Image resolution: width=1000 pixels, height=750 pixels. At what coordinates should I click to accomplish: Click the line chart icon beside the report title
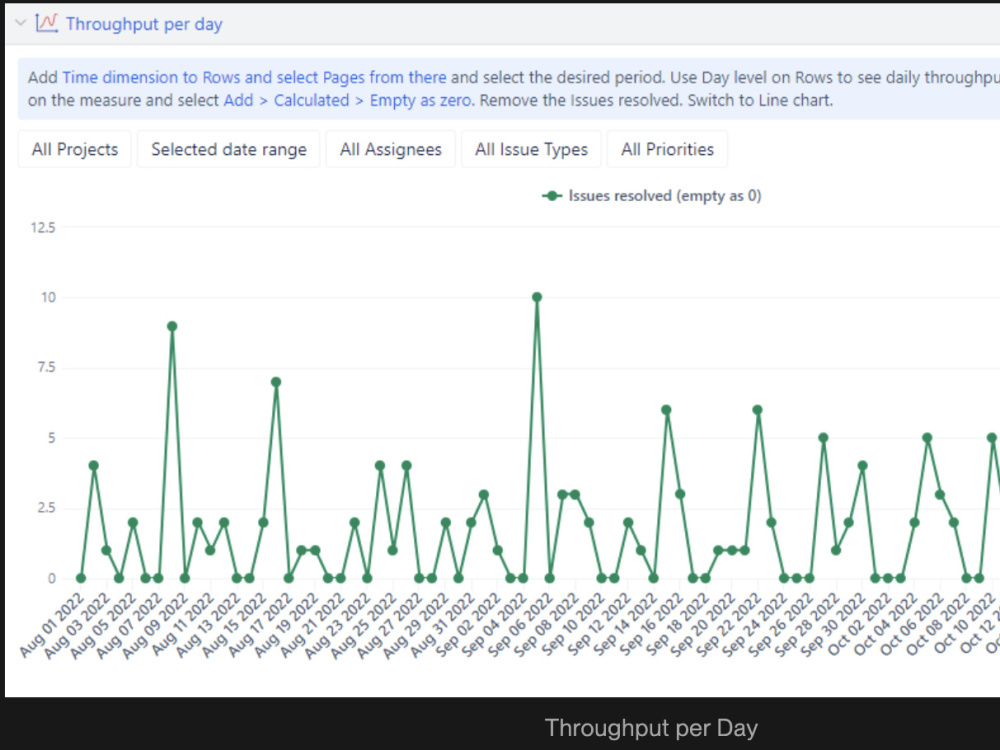[x=47, y=24]
